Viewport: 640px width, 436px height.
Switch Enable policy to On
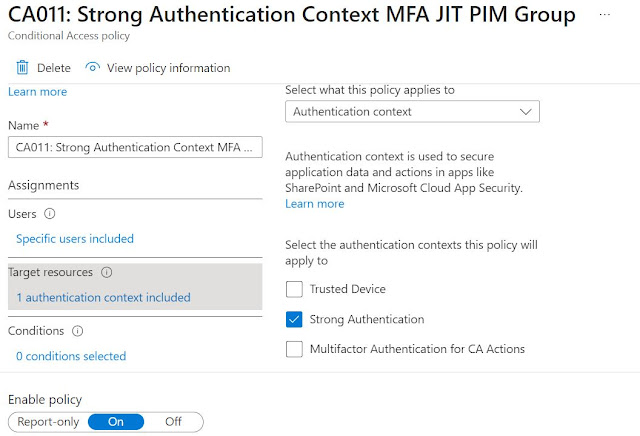pos(116,422)
